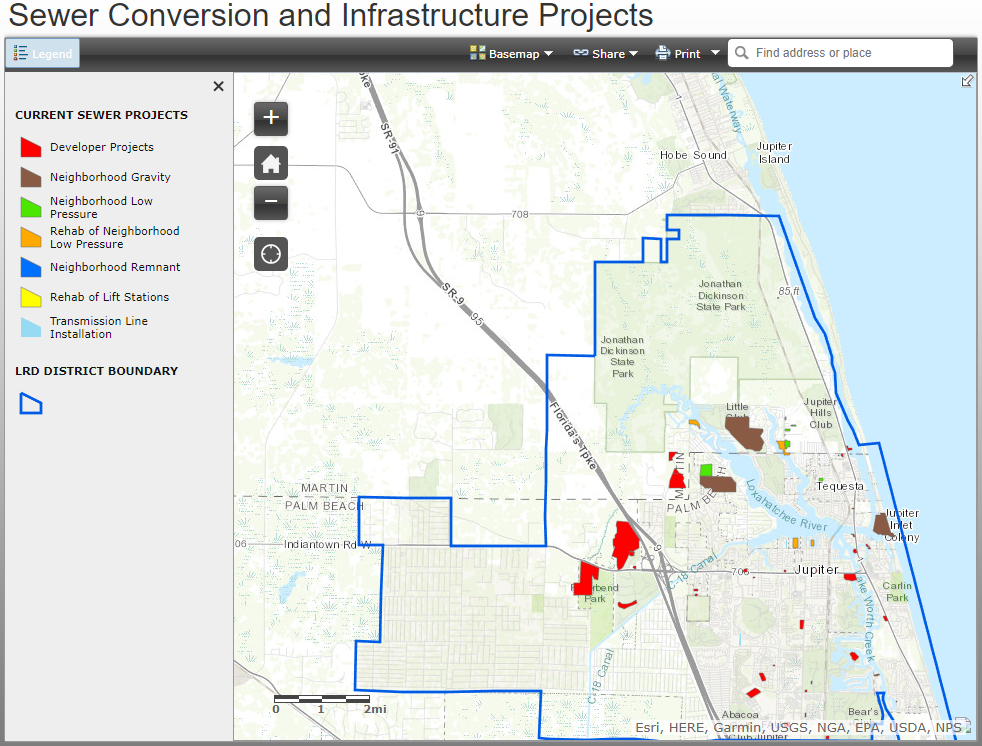Open the Share menu
The image size is (982, 746).
[606, 54]
